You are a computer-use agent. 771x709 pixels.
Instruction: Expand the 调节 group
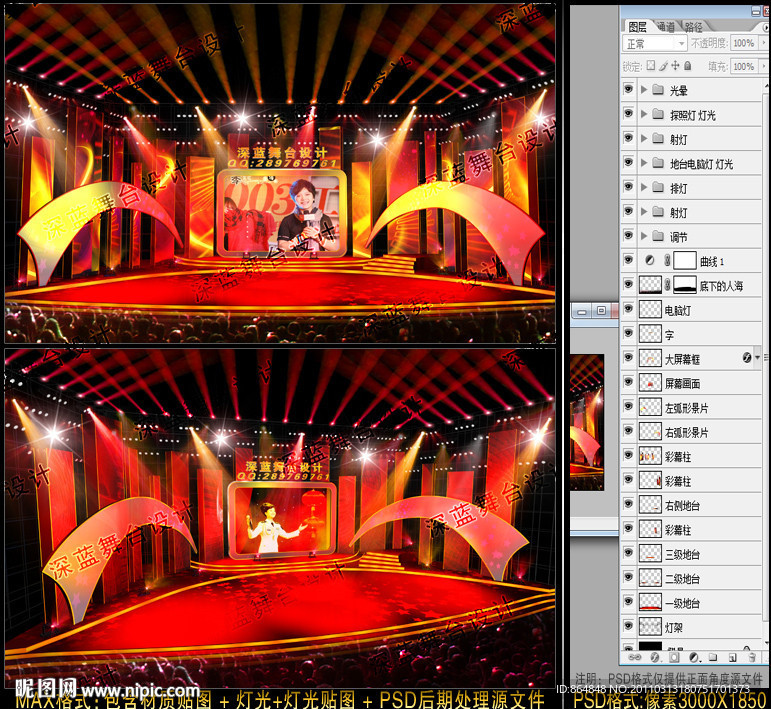click(644, 236)
